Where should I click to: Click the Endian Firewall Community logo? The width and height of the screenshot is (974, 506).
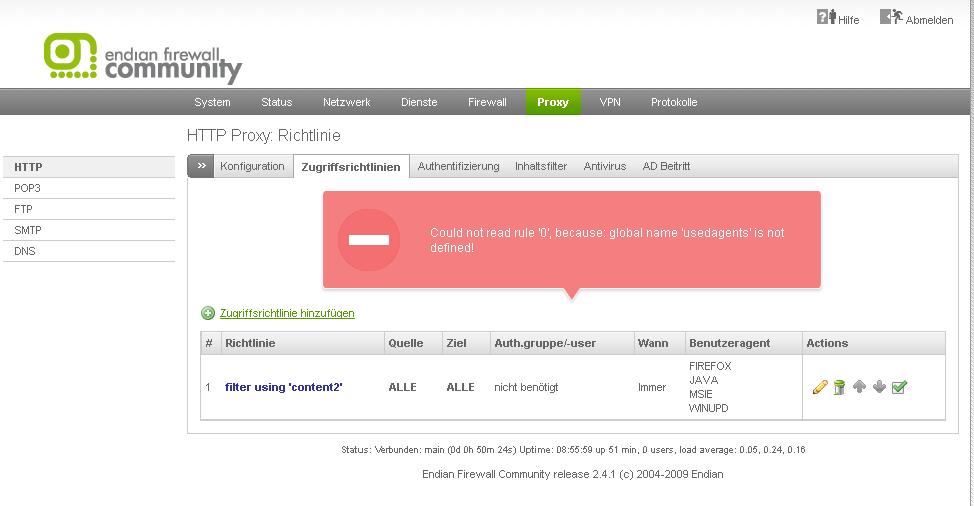pos(143,58)
